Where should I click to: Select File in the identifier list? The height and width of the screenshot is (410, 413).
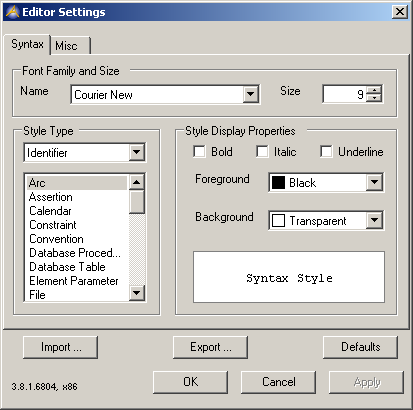[x=77, y=295]
